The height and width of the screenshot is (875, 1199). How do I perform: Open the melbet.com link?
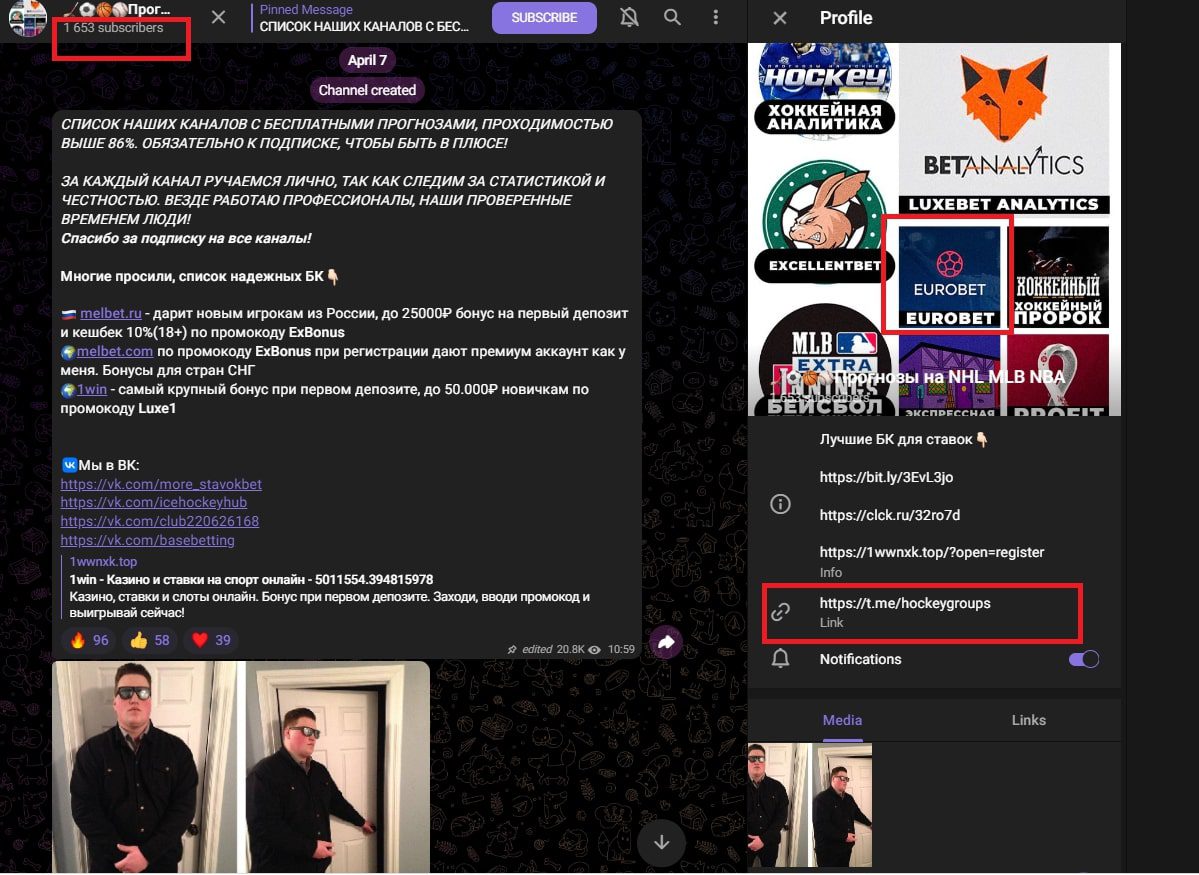pyautogui.click(x=115, y=351)
